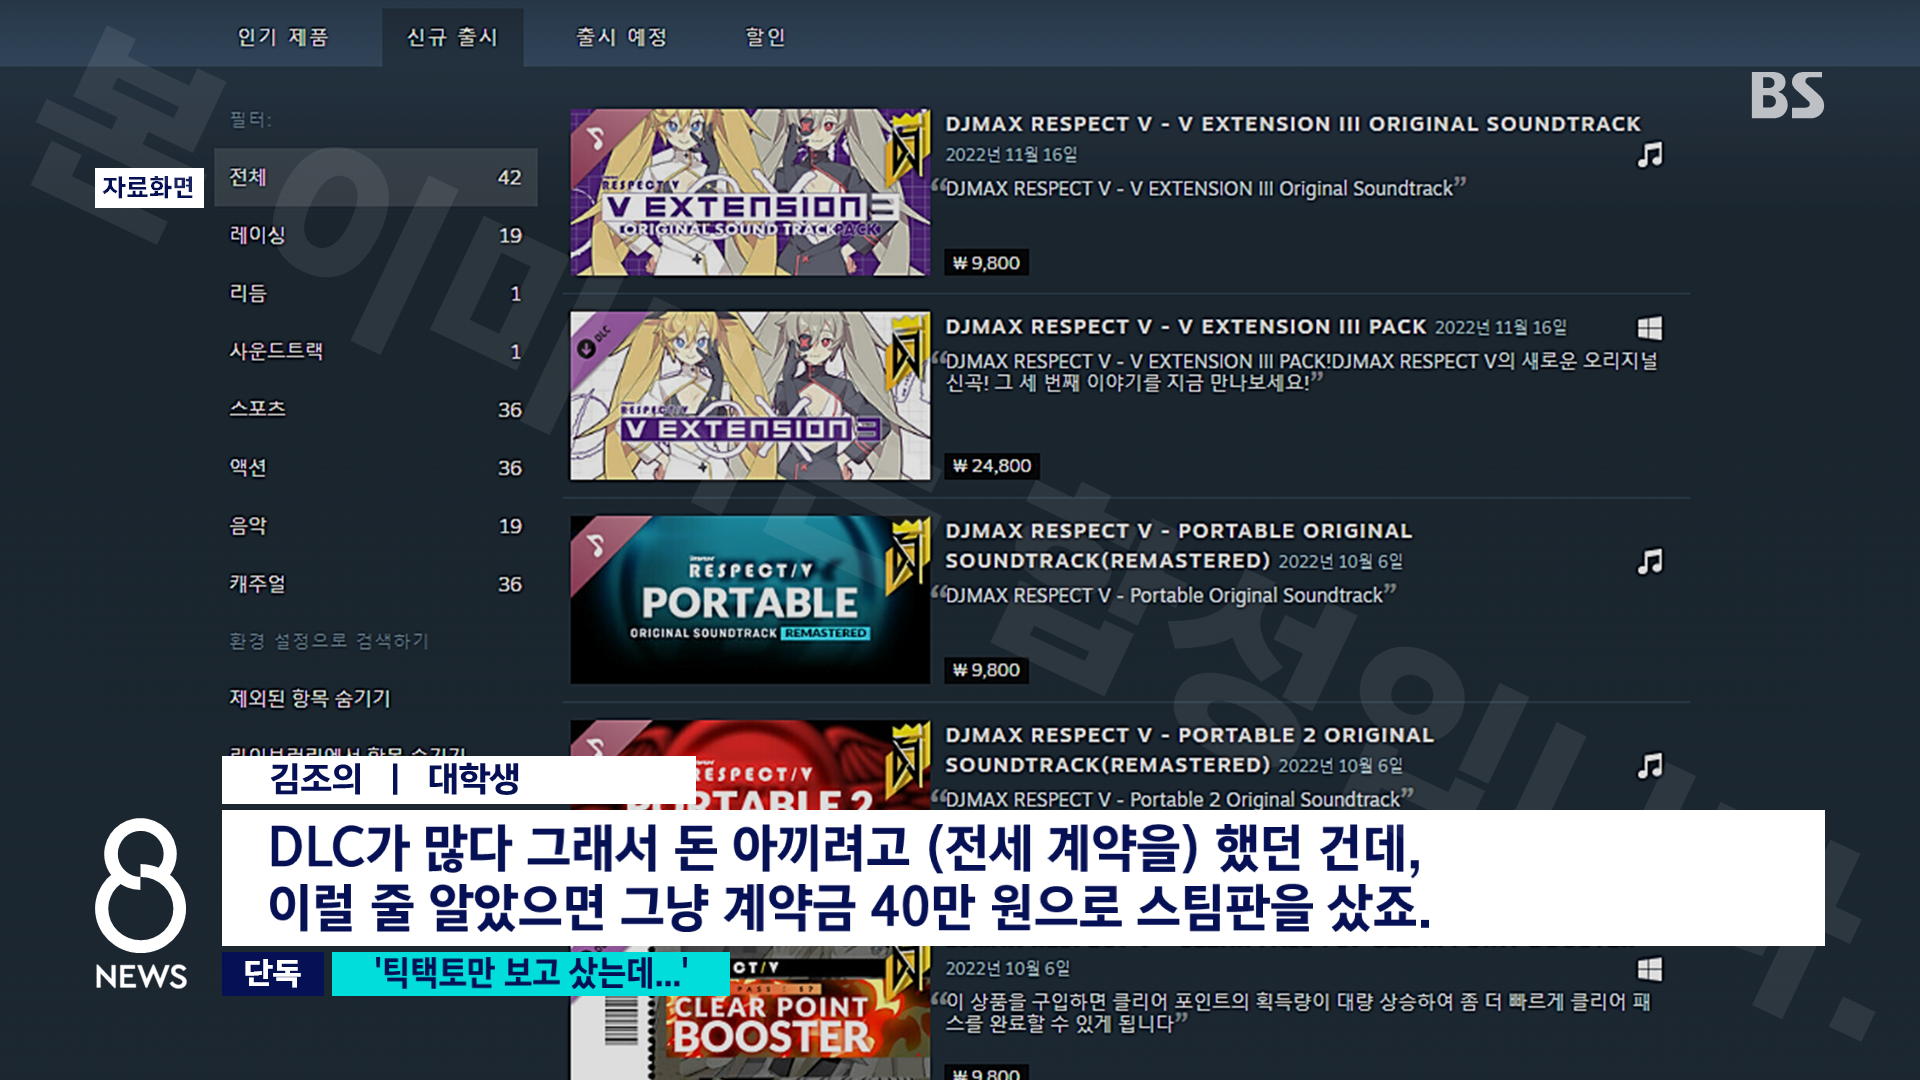
Task: Click the Portable Original Soundtrack thumbnail
Action: pos(749,600)
